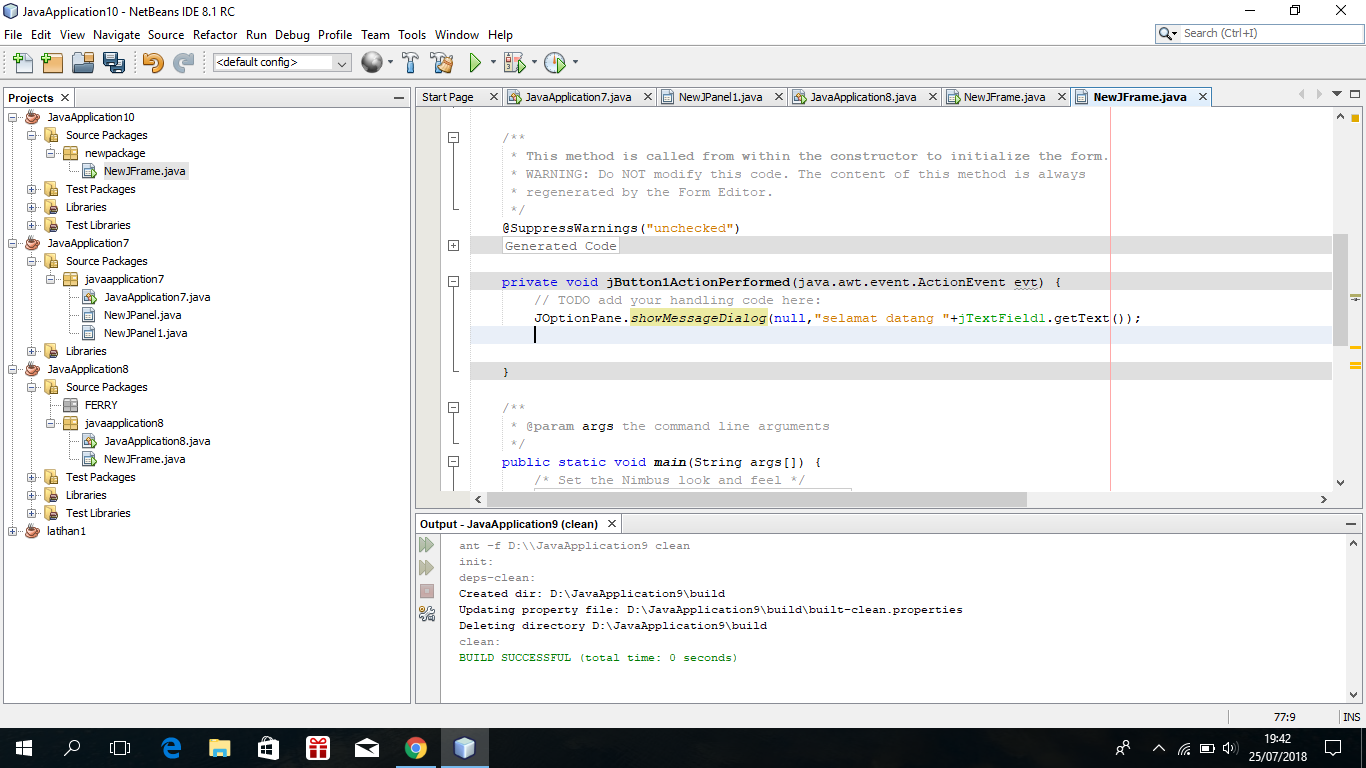Click the green Run Project icon
The image size is (1366, 768).
[476, 63]
